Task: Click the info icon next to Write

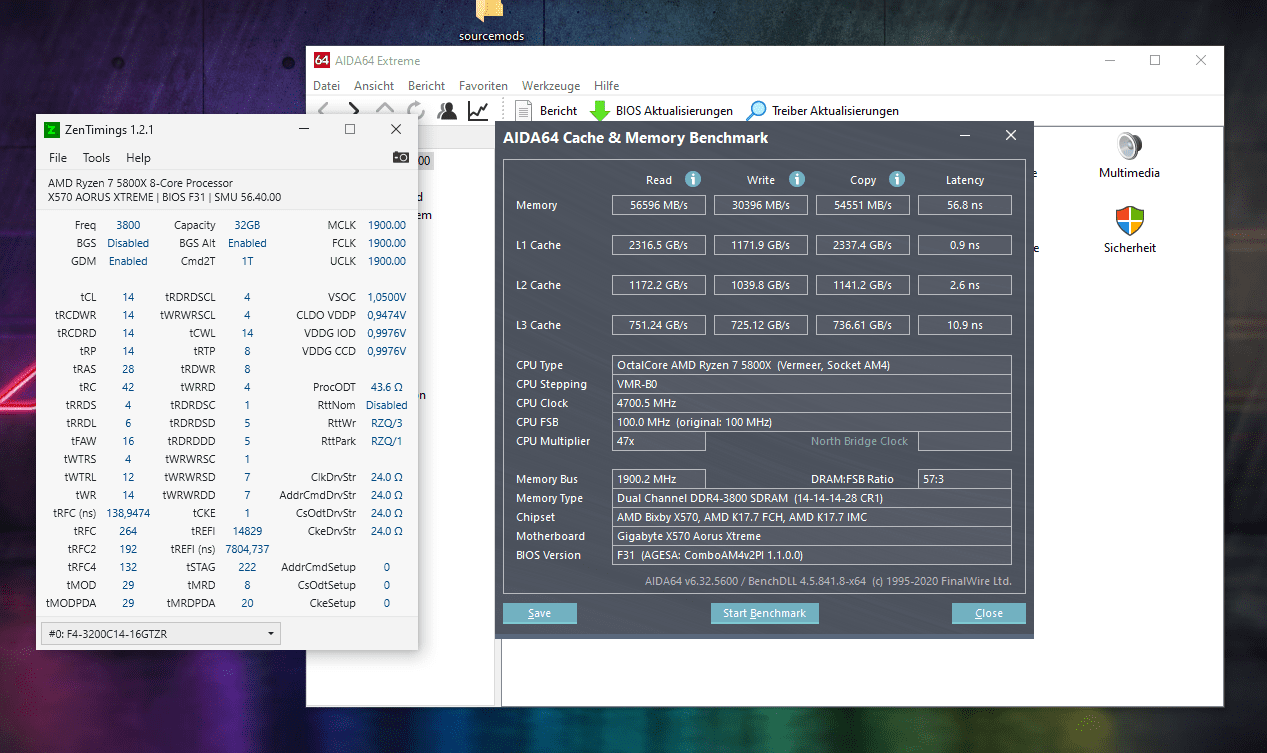Action: coord(797,179)
